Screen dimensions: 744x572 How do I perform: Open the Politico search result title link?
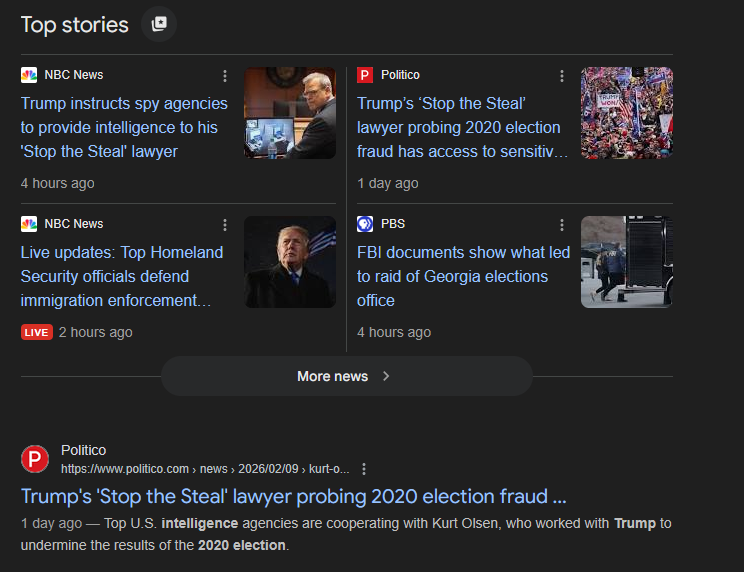294,496
